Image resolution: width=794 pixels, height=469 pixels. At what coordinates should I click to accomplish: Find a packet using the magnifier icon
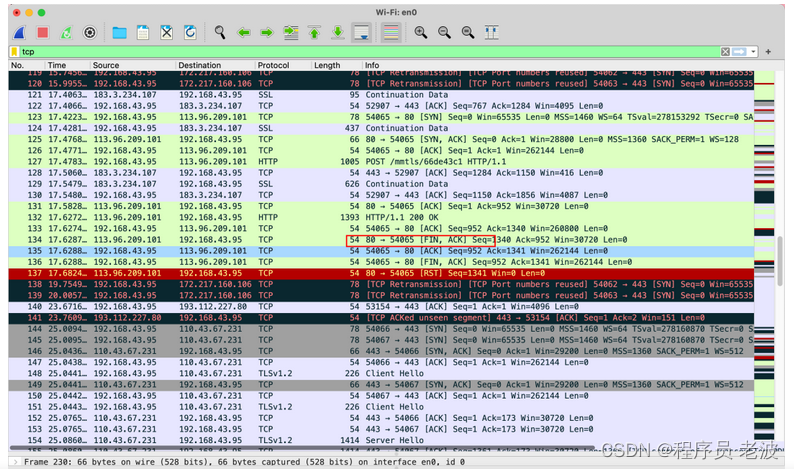point(220,33)
